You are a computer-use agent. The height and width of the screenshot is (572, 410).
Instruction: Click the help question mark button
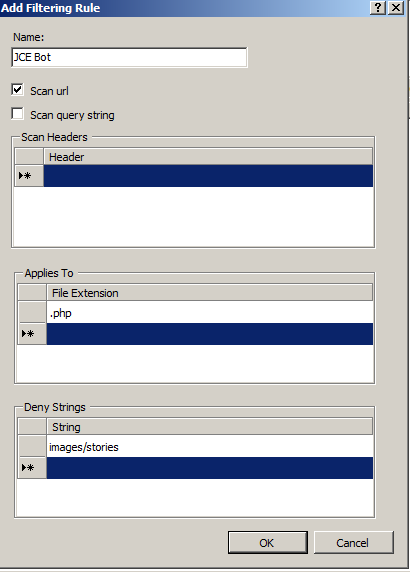click(x=378, y=8)
